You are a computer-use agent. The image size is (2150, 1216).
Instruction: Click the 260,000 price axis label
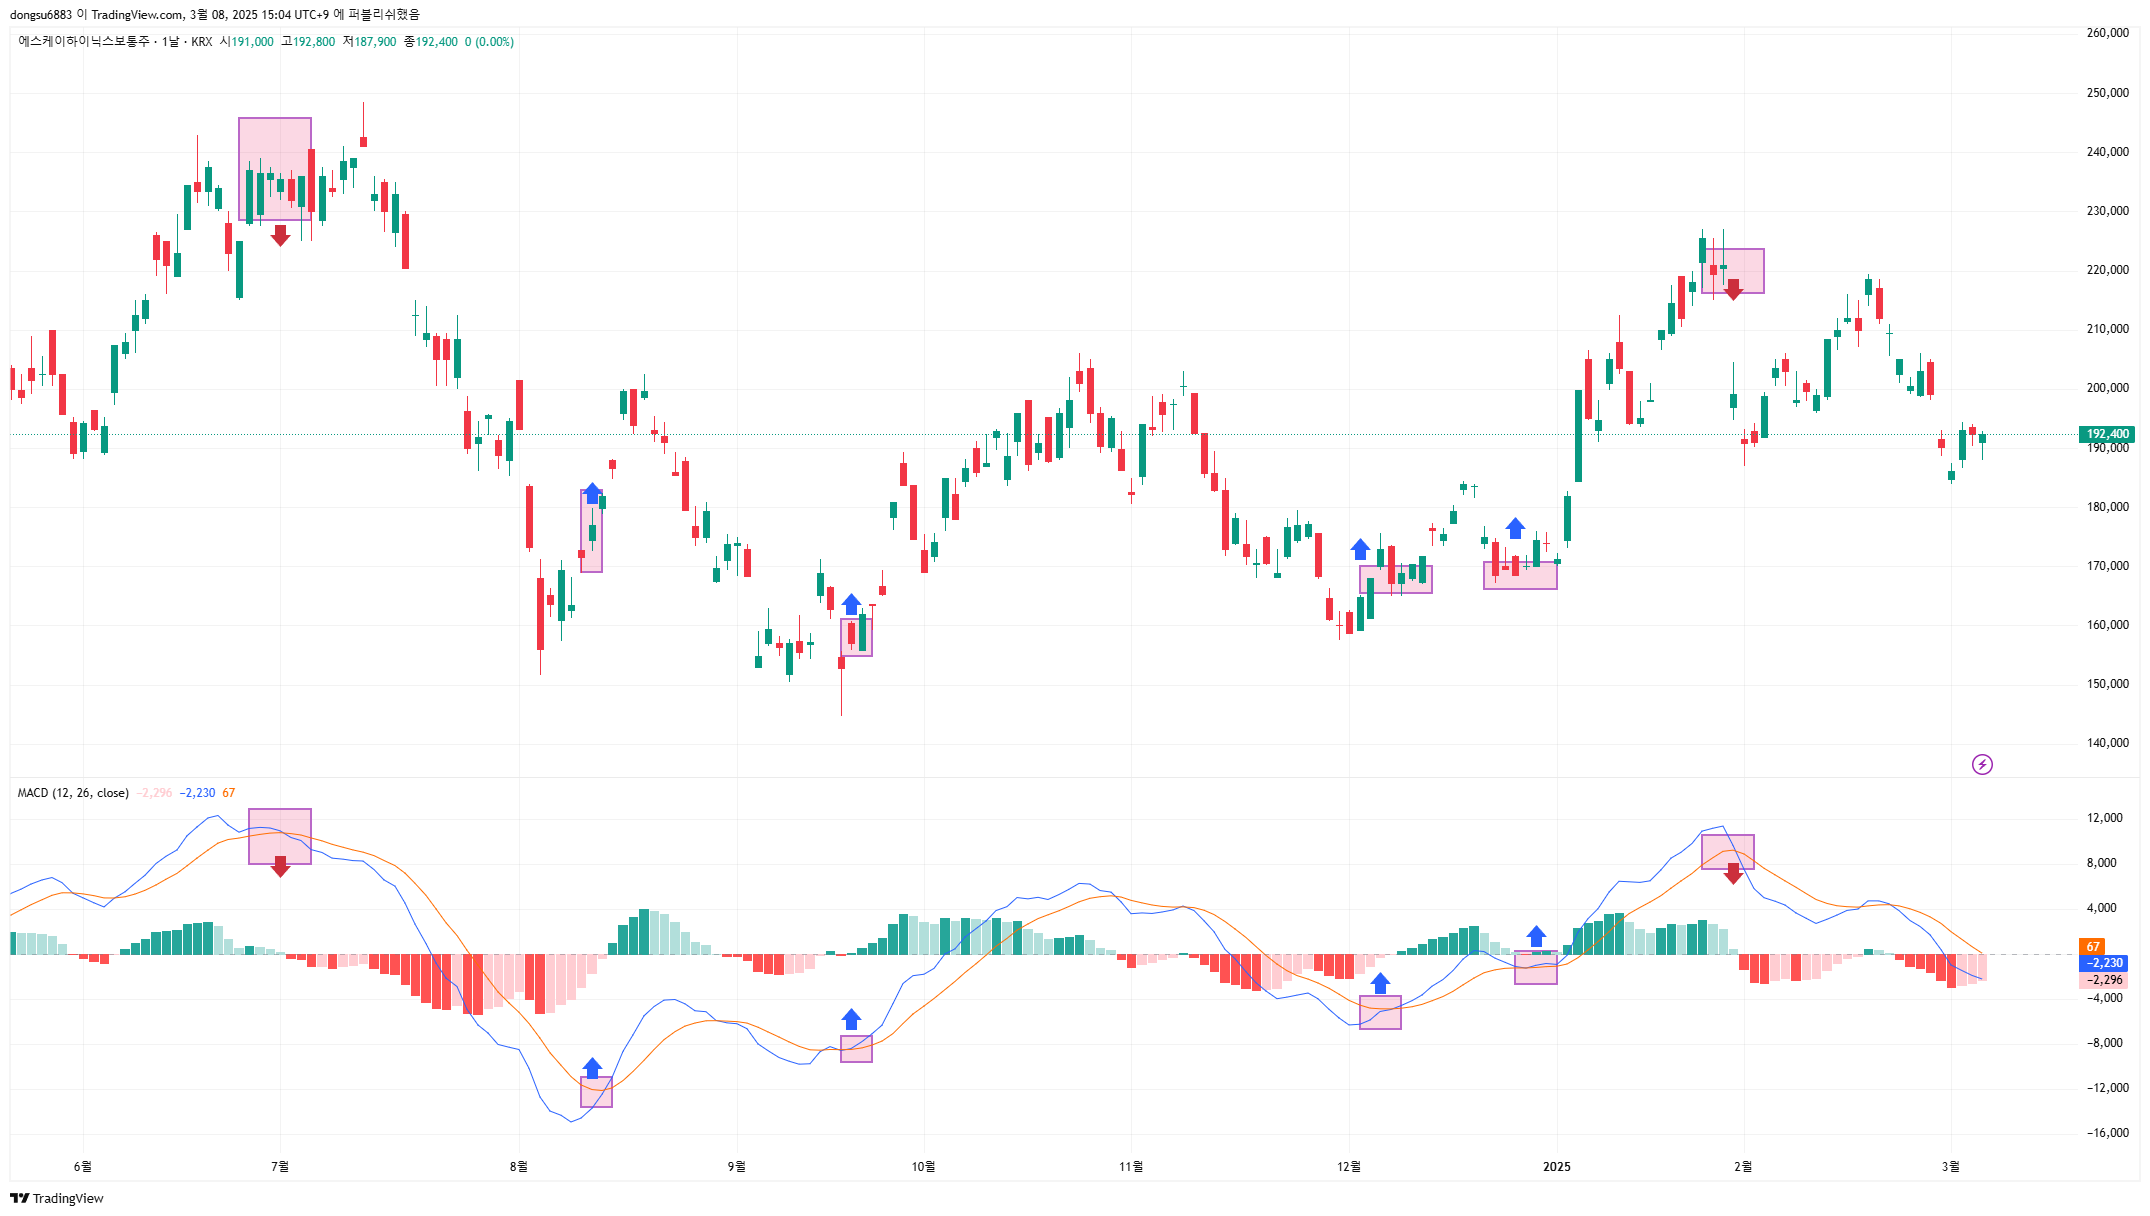point(2107,33)
